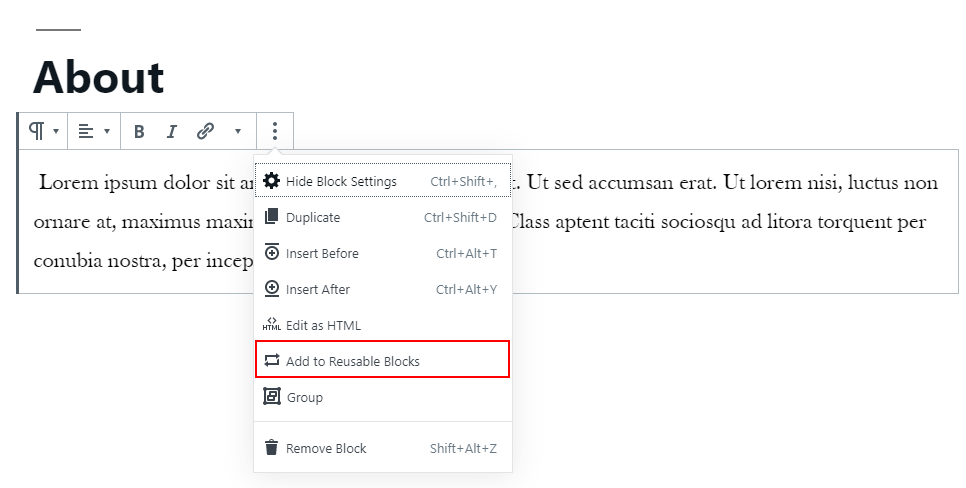Screen dimensions: 966x488
Task: Click the Insert Before icon
Action: point(272,252)
